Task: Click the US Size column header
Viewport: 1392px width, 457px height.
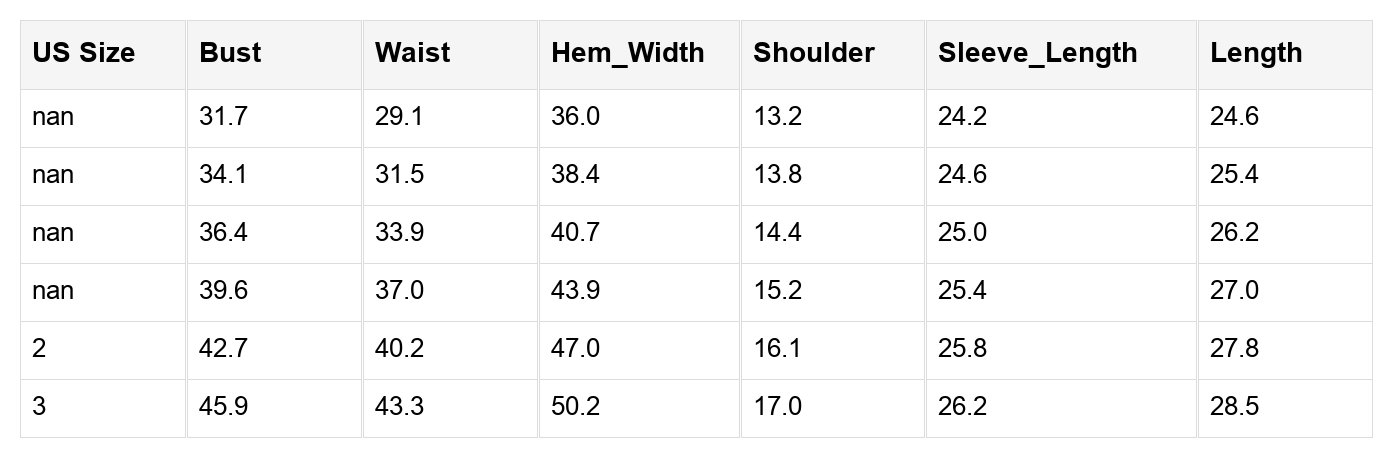Action: click(83, 53)
